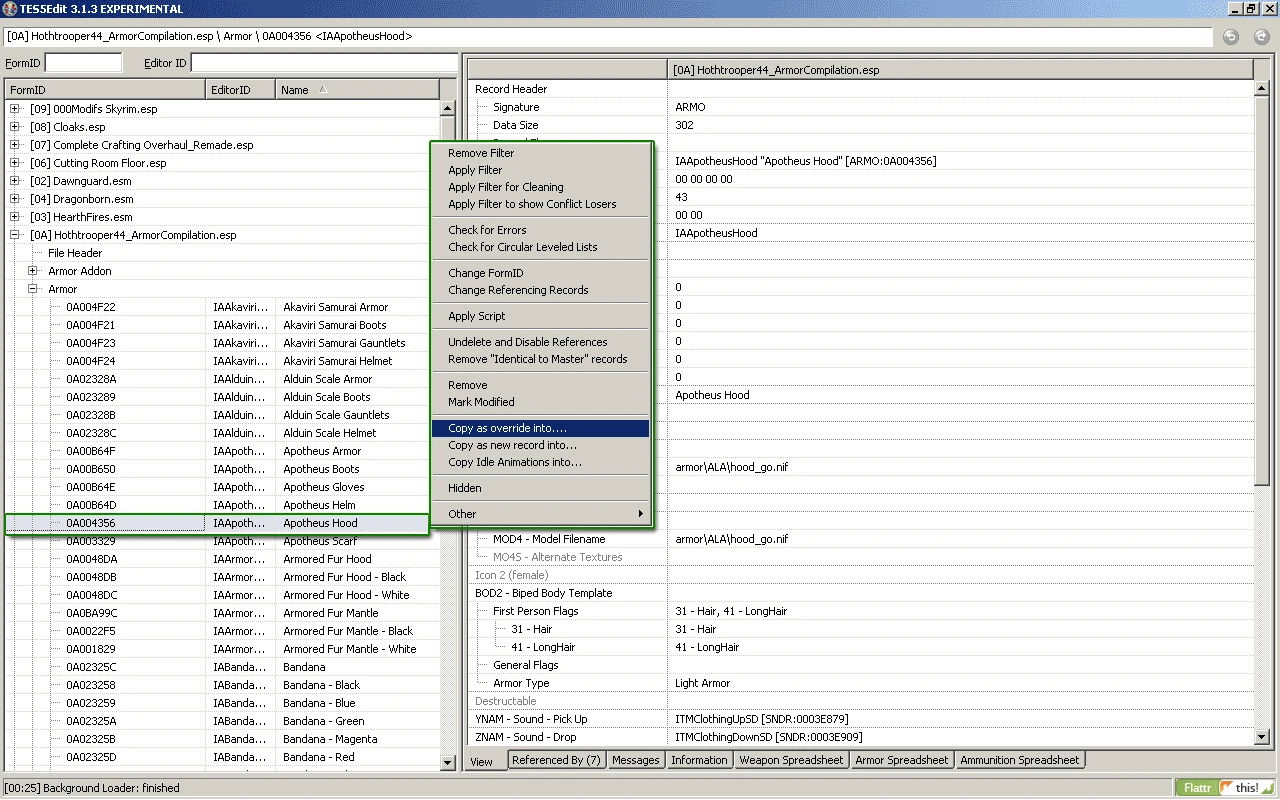Click the record path address bar
This screenshot has height=800, width=1280.
(608, 37)
